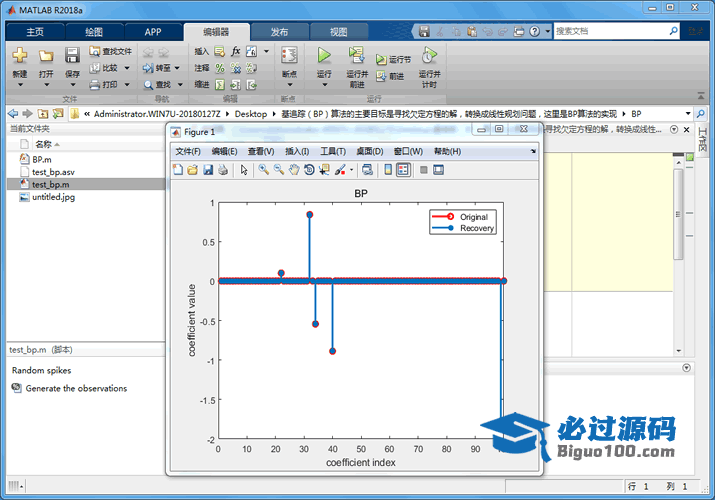Click the help question mark icon

click(x=534, y=31)
